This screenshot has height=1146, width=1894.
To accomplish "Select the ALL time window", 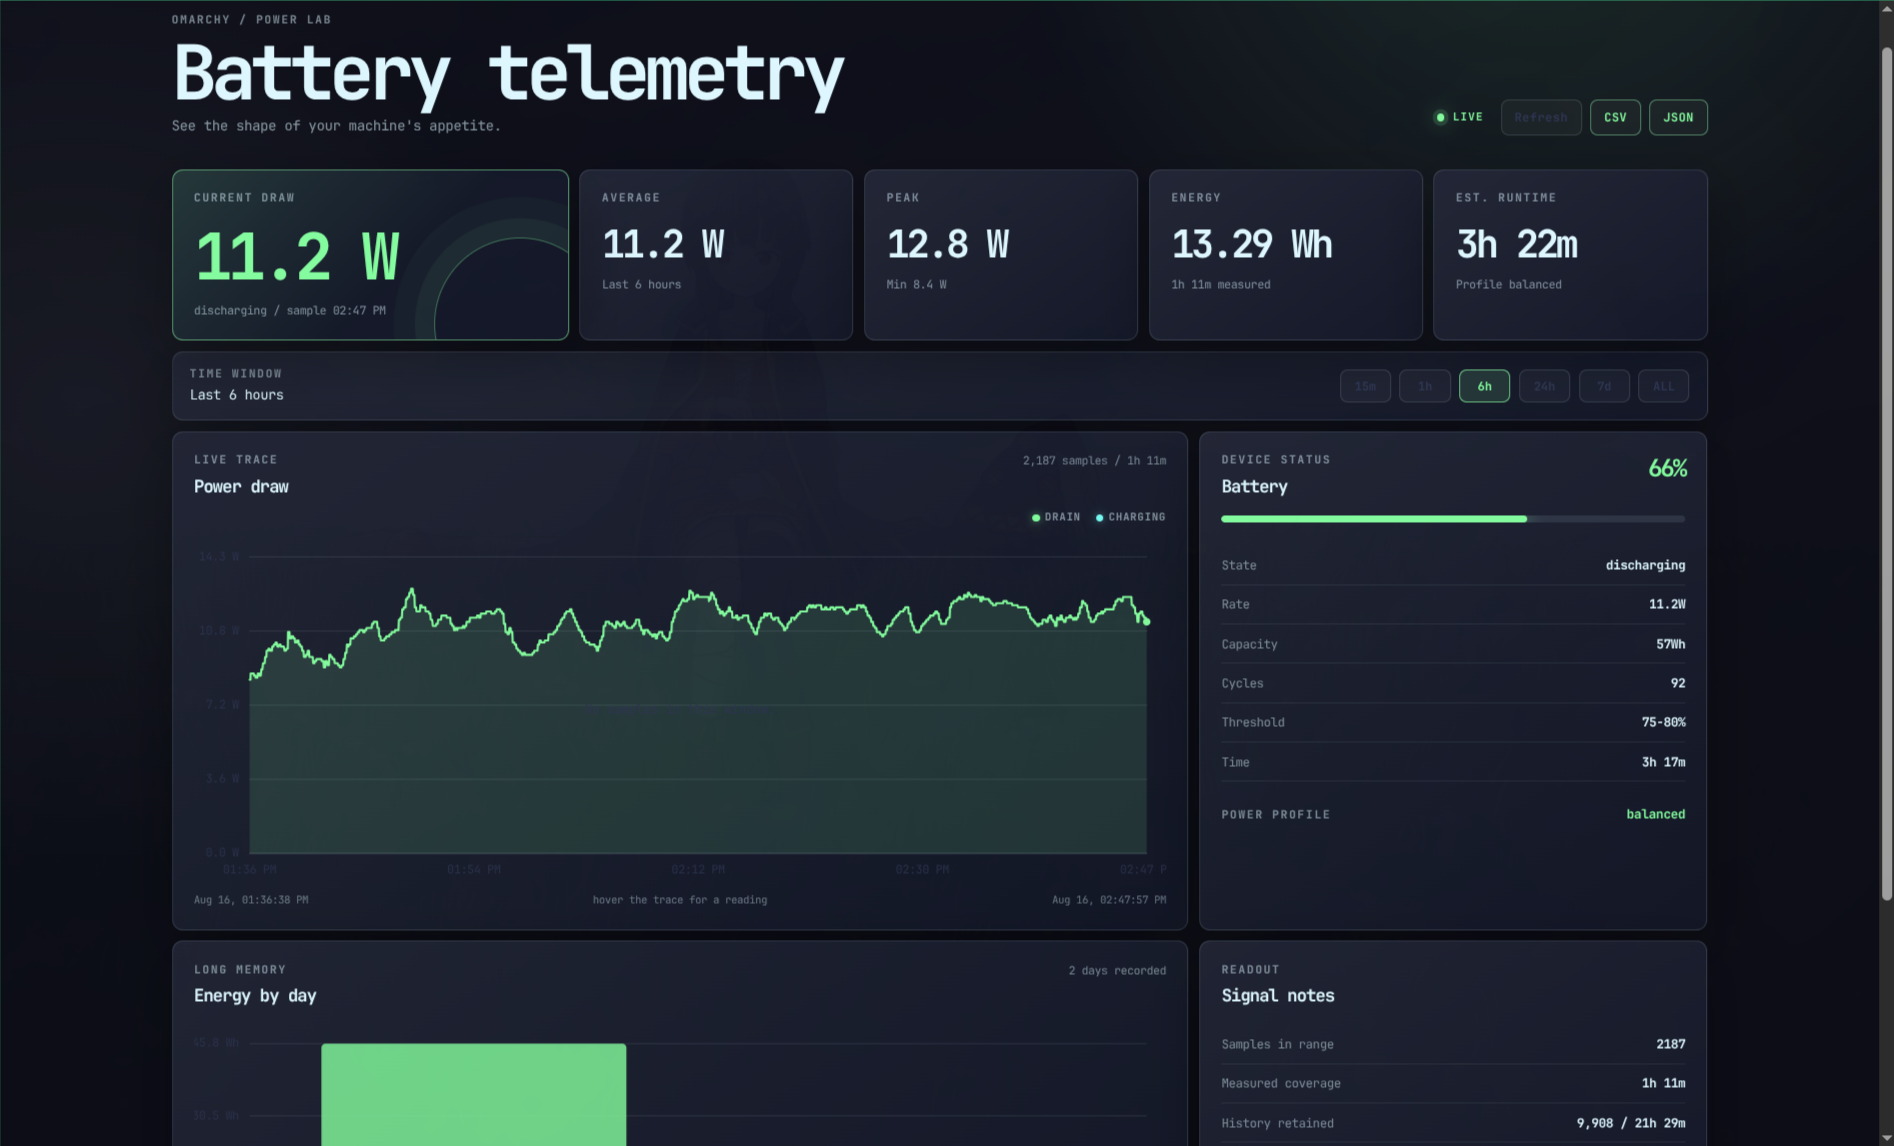I will click(x=1663, y=386).
